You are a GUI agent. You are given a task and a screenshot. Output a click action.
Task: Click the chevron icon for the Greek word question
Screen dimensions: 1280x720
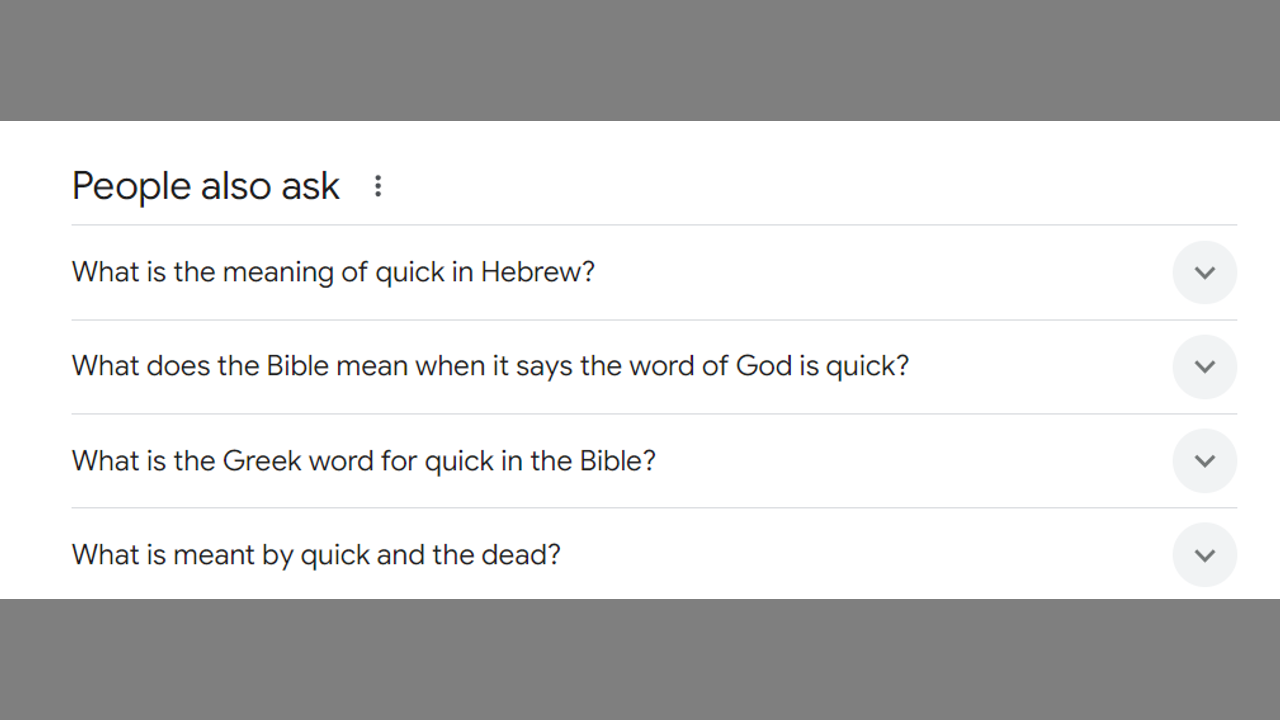coord(1204,461)
